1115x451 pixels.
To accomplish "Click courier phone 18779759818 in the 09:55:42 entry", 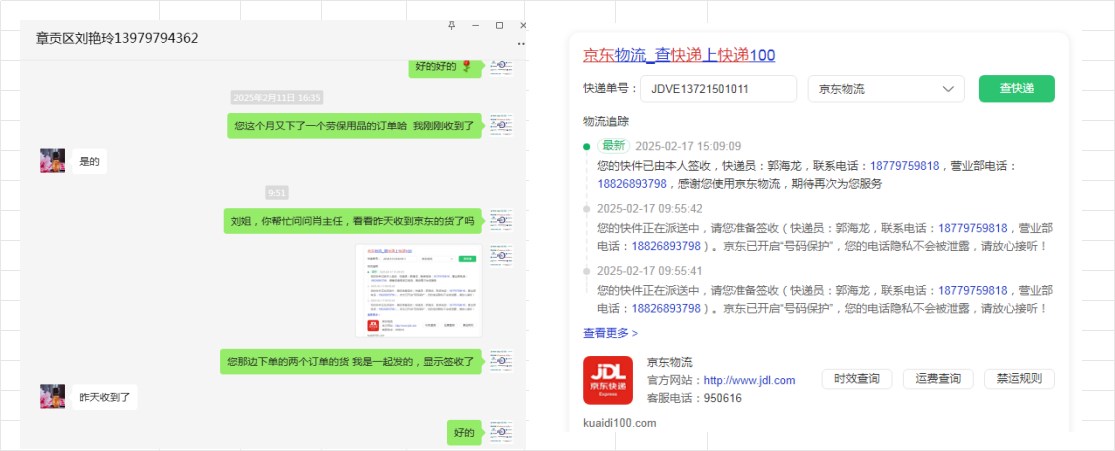I will 973,228.
